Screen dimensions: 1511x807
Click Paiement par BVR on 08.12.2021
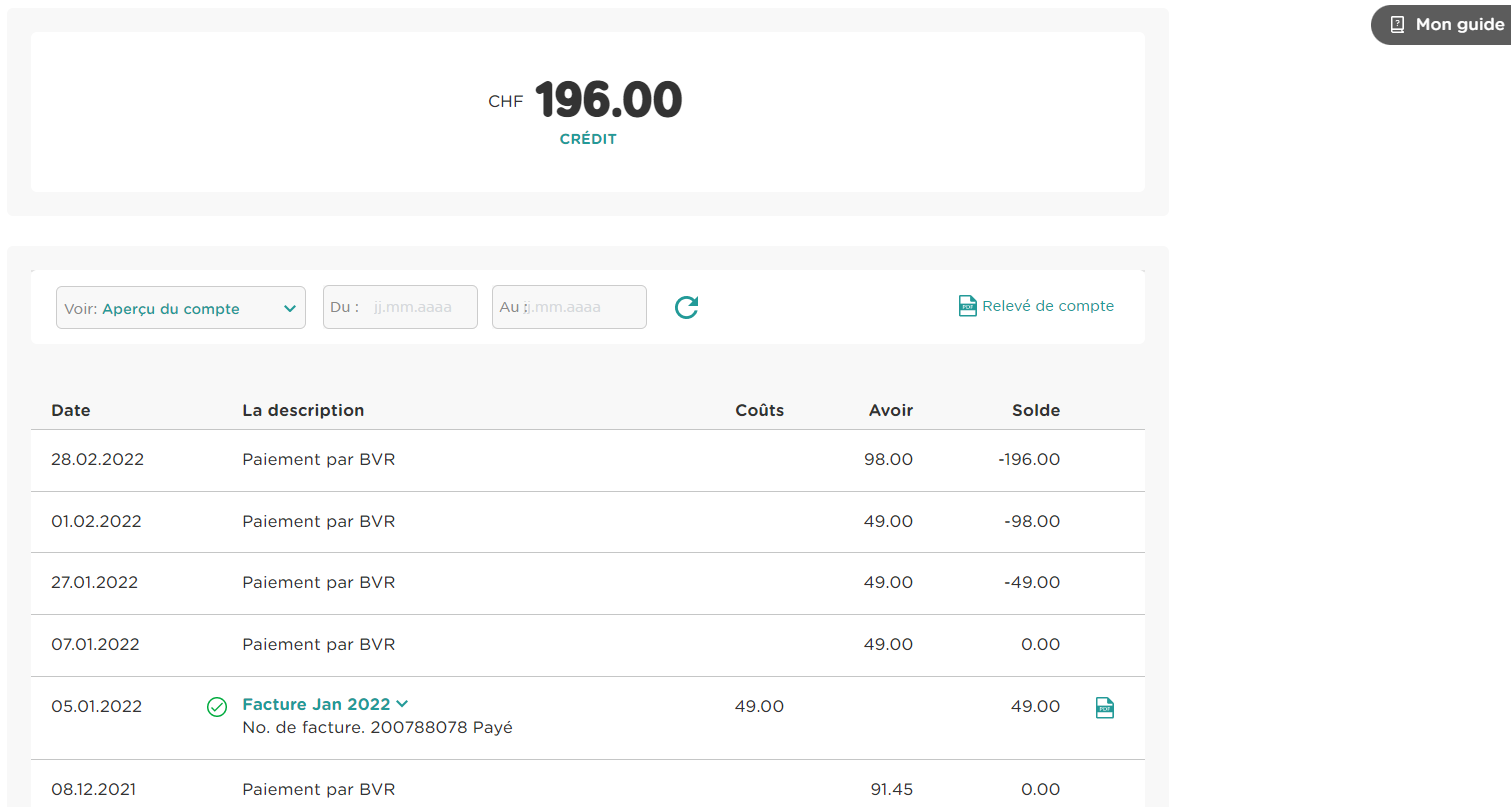click(319, 789)
